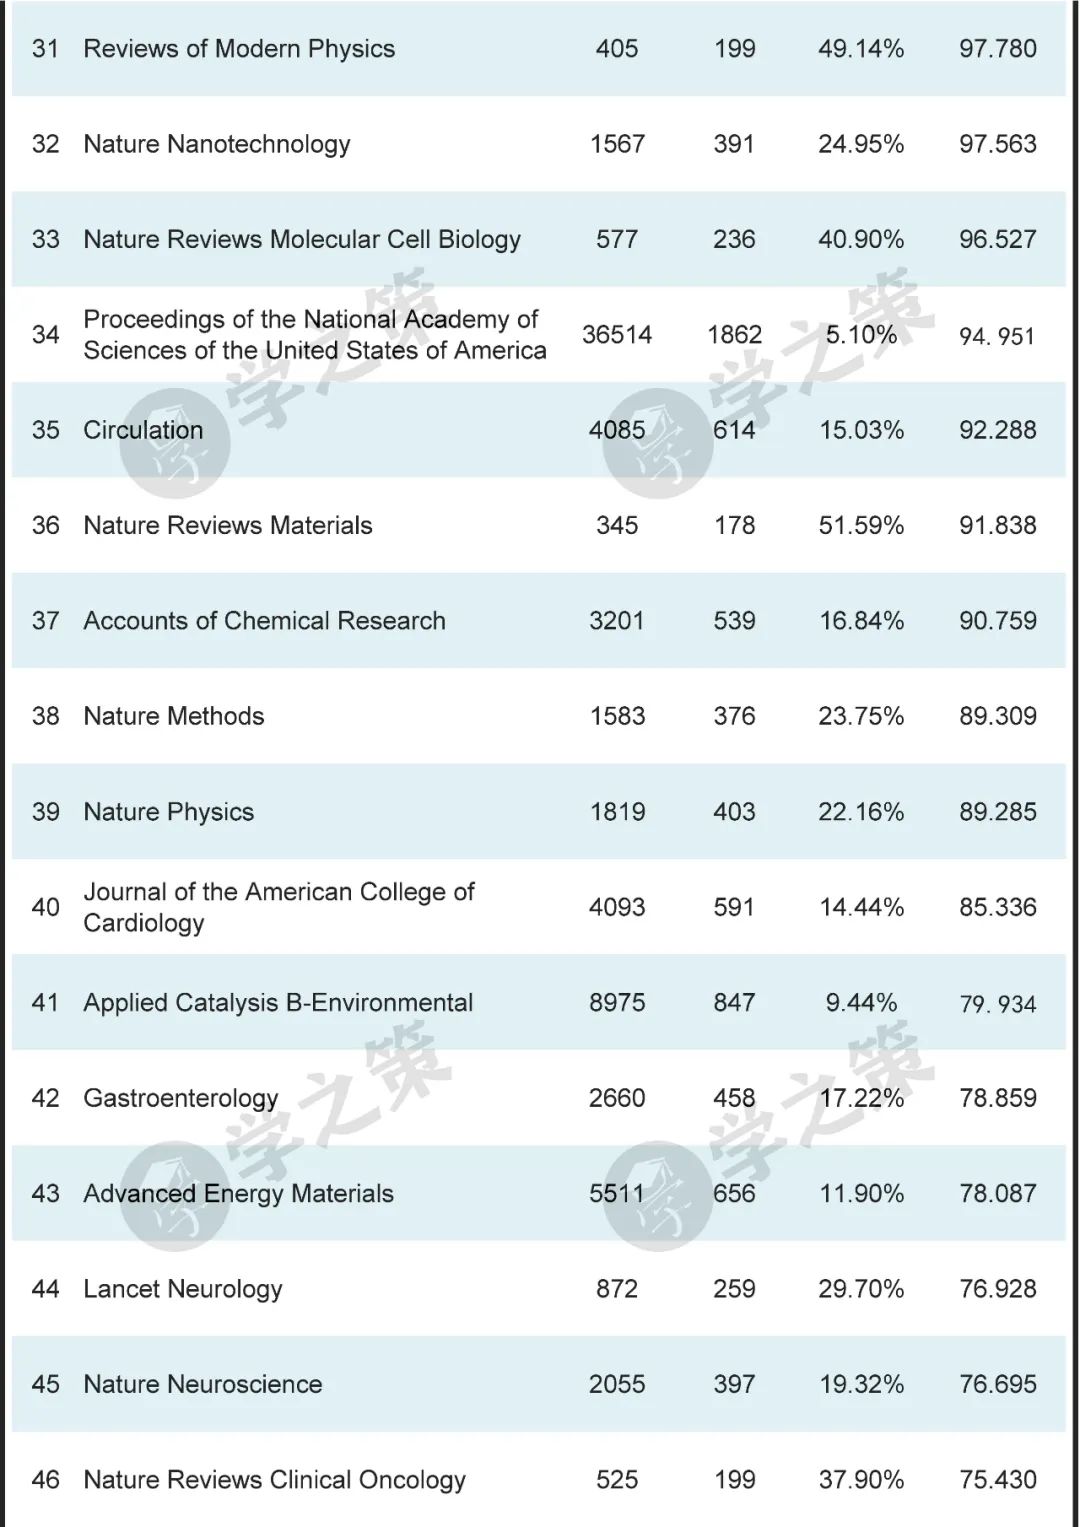Open the Proceedings of the National Academy entry
Screen dimensions: 1080x1527
tap(314, 335)
